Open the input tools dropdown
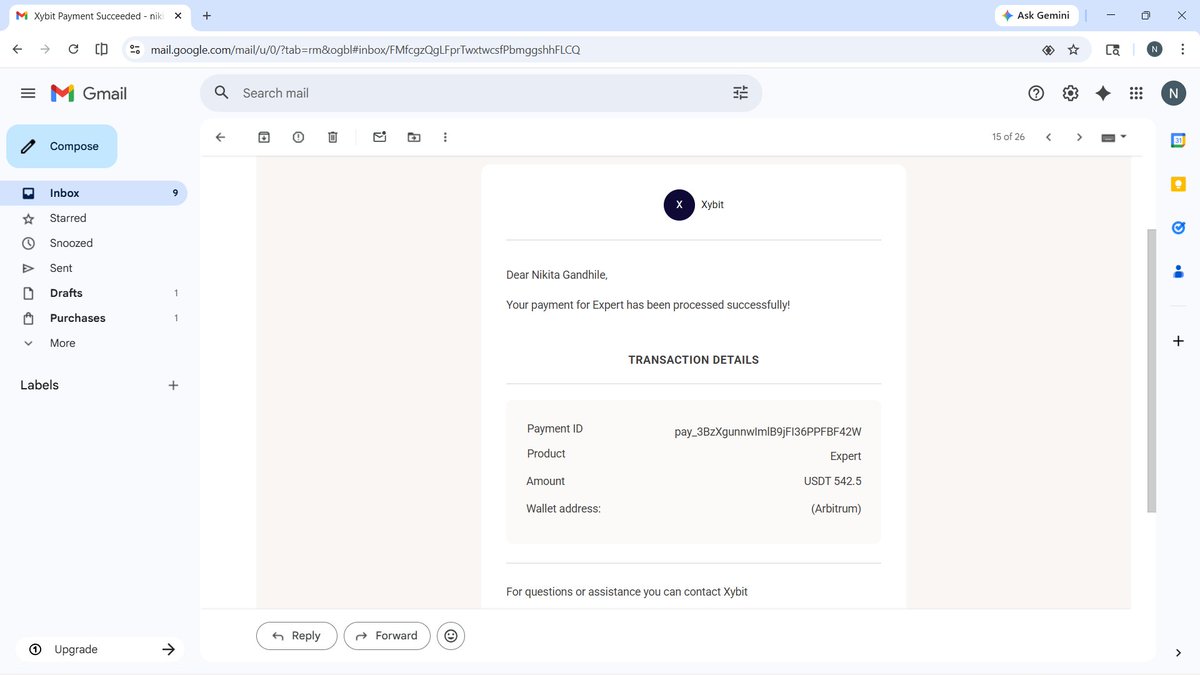 point(1114,137)
